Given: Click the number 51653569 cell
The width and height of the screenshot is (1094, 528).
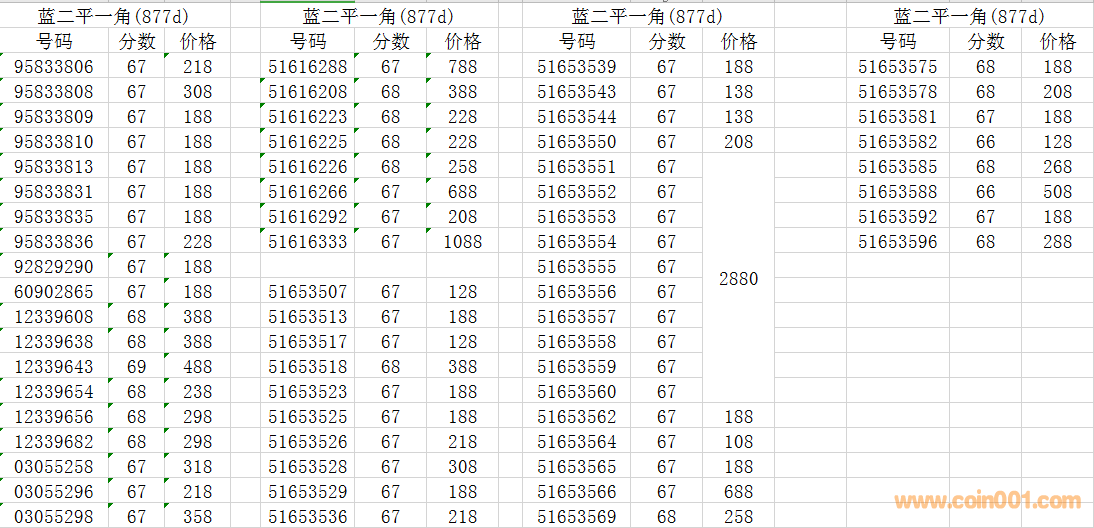Looking at the screenshot, I should pos(576,517).
